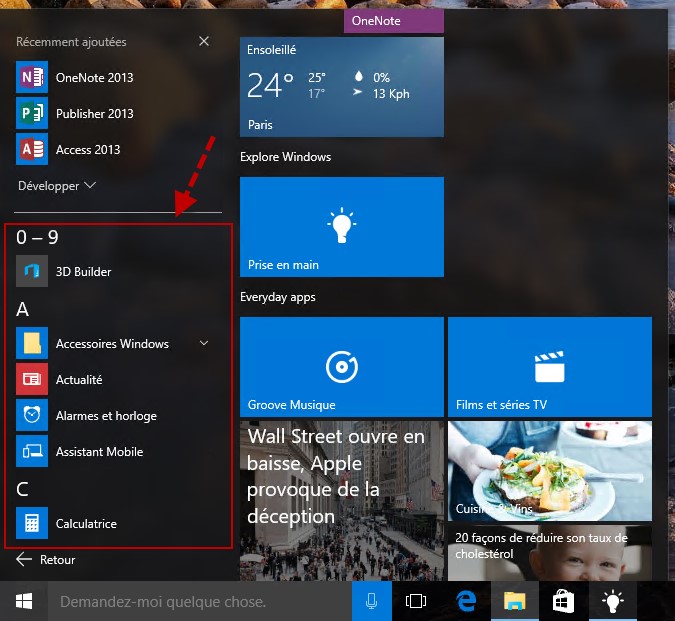The height and width of the screenshot is (621, 675).
Task: Select the Publisher 2013 label
Action: (95, 114)
